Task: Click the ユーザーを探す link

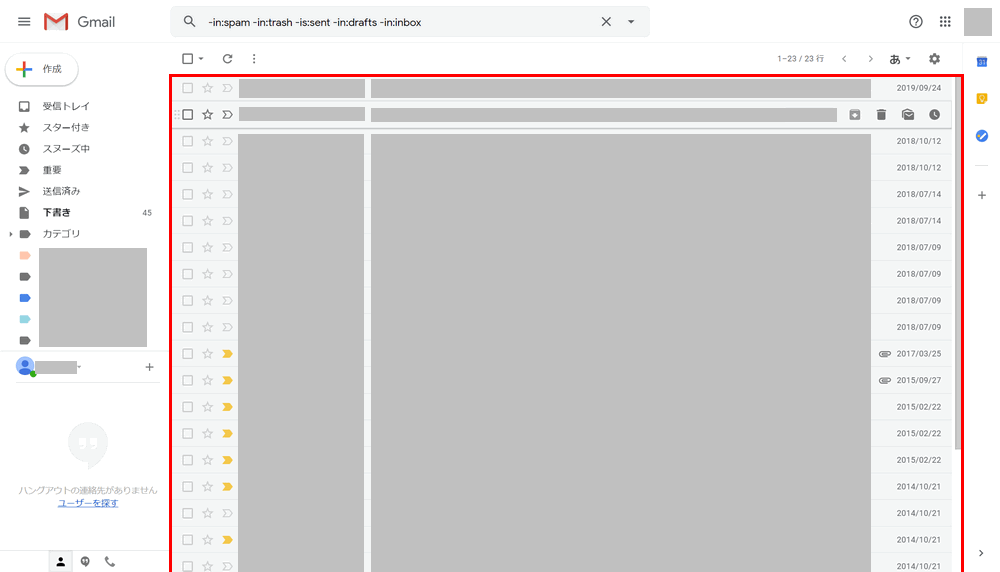Action: pos(88,503)
